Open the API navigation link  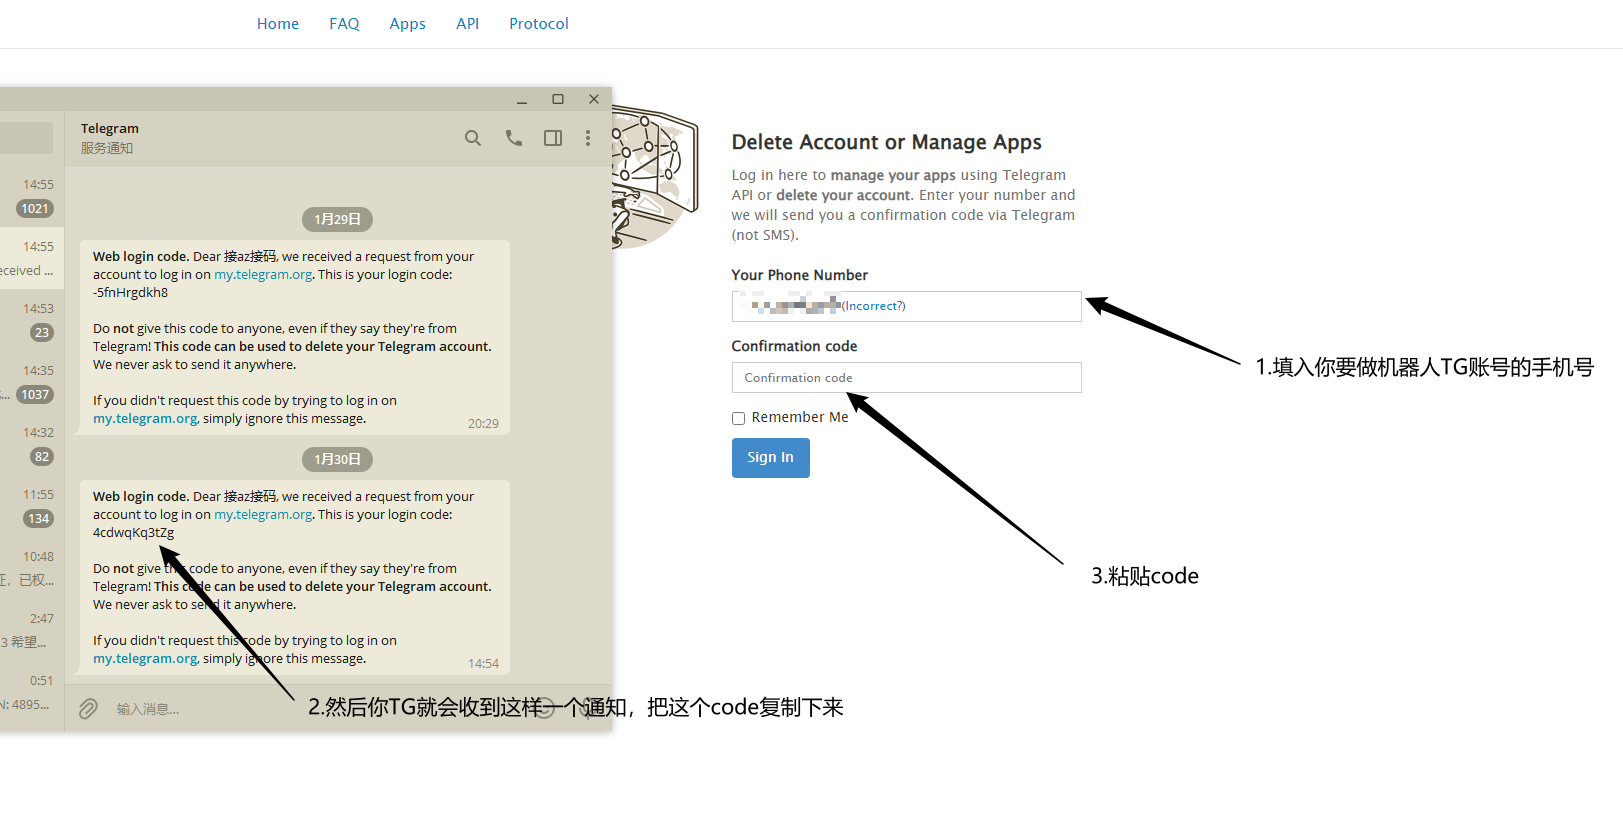467,24
